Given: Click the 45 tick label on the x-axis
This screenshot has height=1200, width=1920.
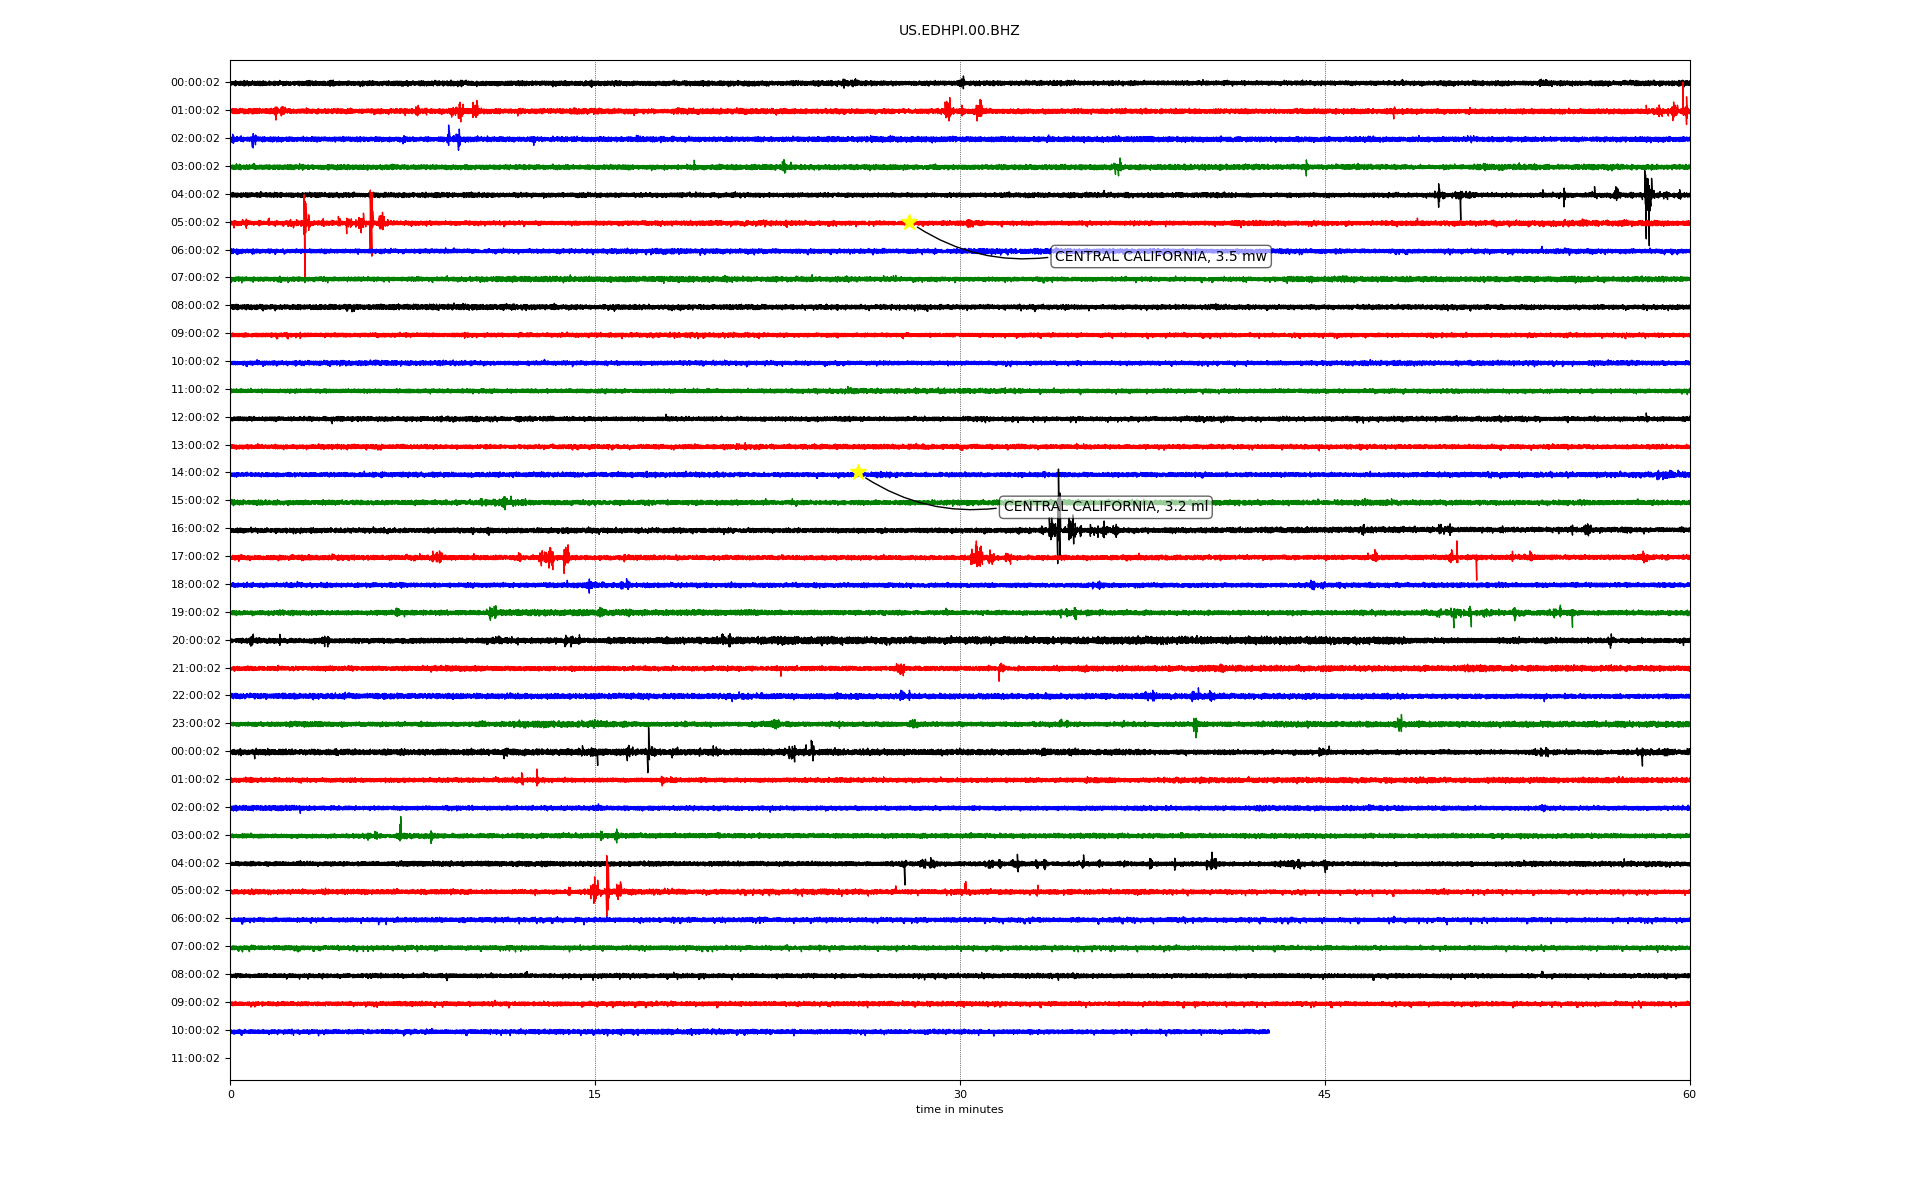Looking at the screenshot, I should (1325, 1094).
